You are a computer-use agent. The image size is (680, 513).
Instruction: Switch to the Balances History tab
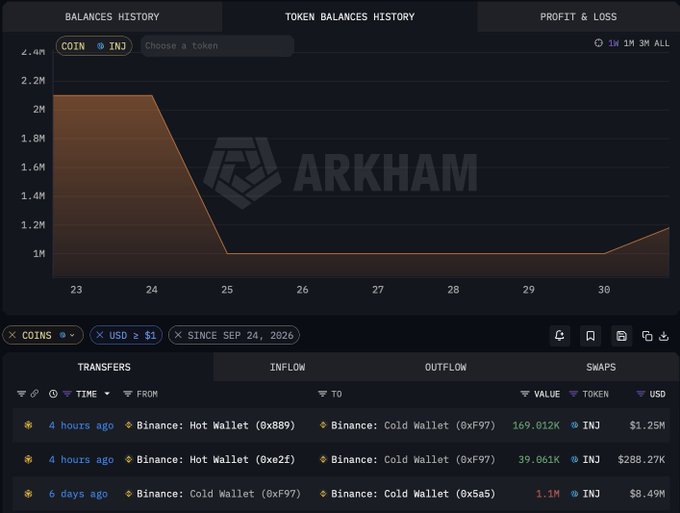tap(112, 17)
